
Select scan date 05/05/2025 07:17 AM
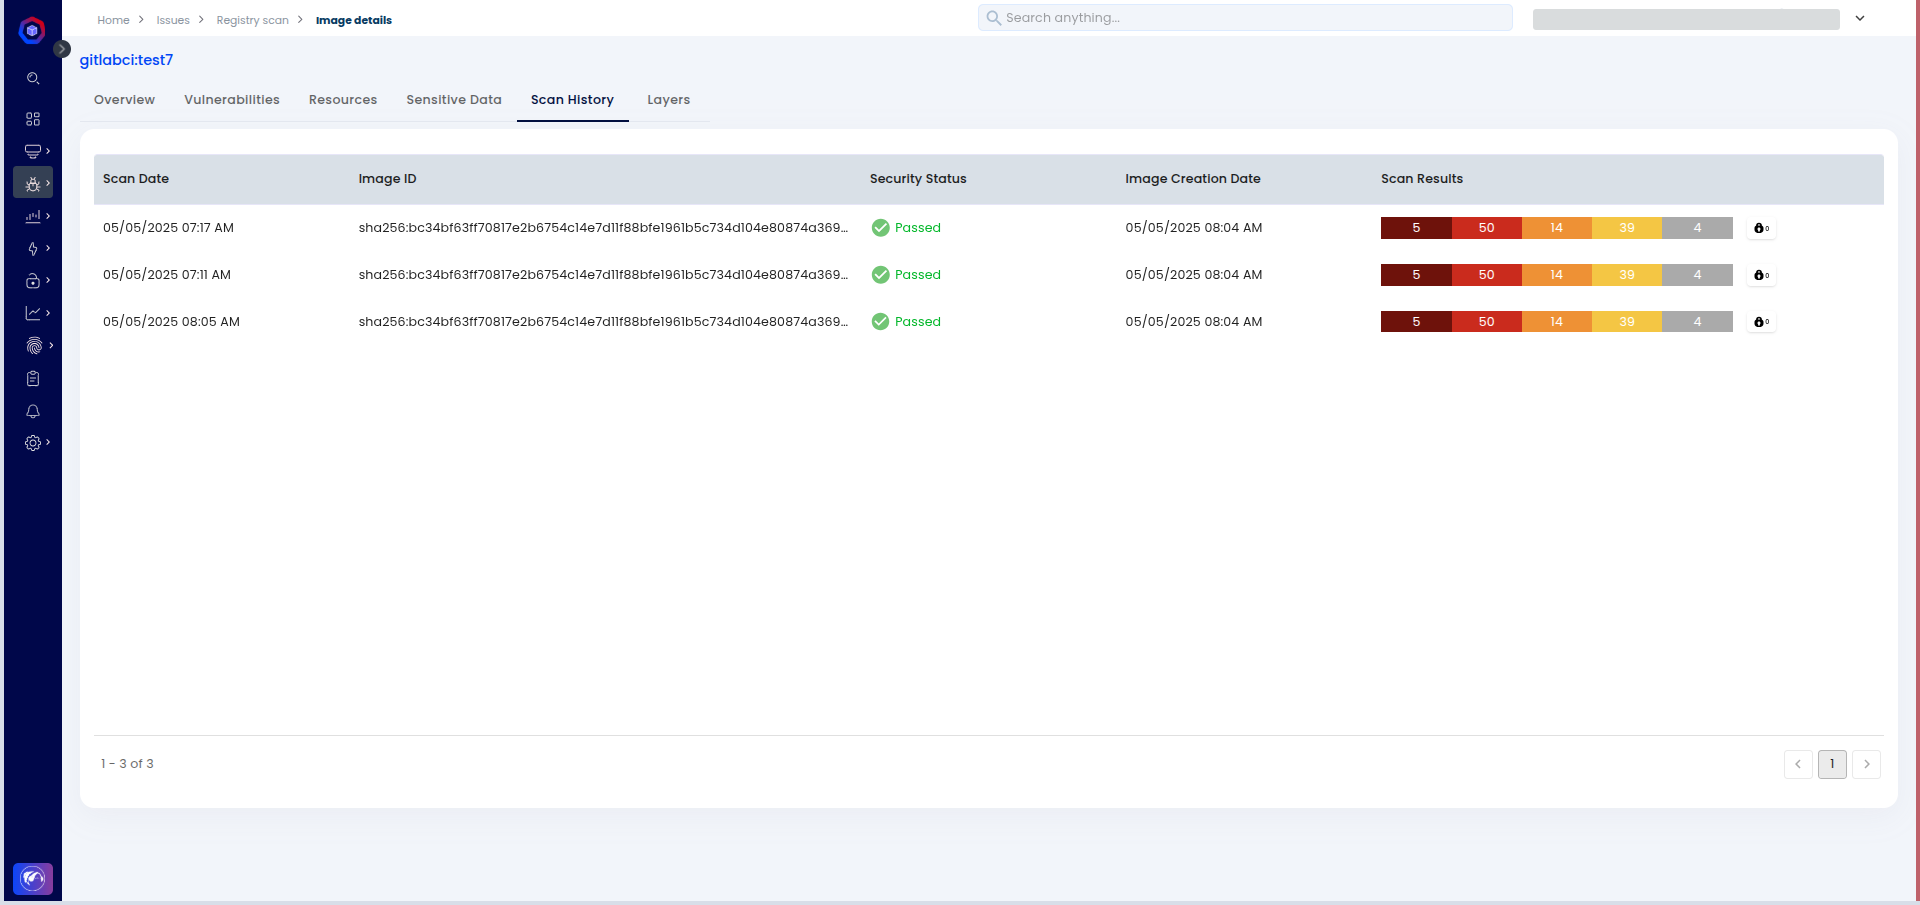(x=168, y=228)
